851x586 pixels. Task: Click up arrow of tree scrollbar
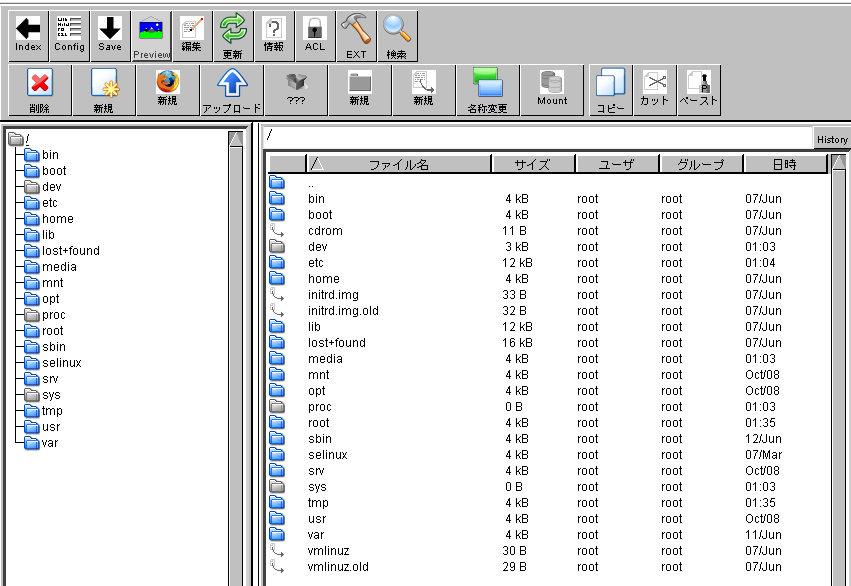(x=236, y=139)
